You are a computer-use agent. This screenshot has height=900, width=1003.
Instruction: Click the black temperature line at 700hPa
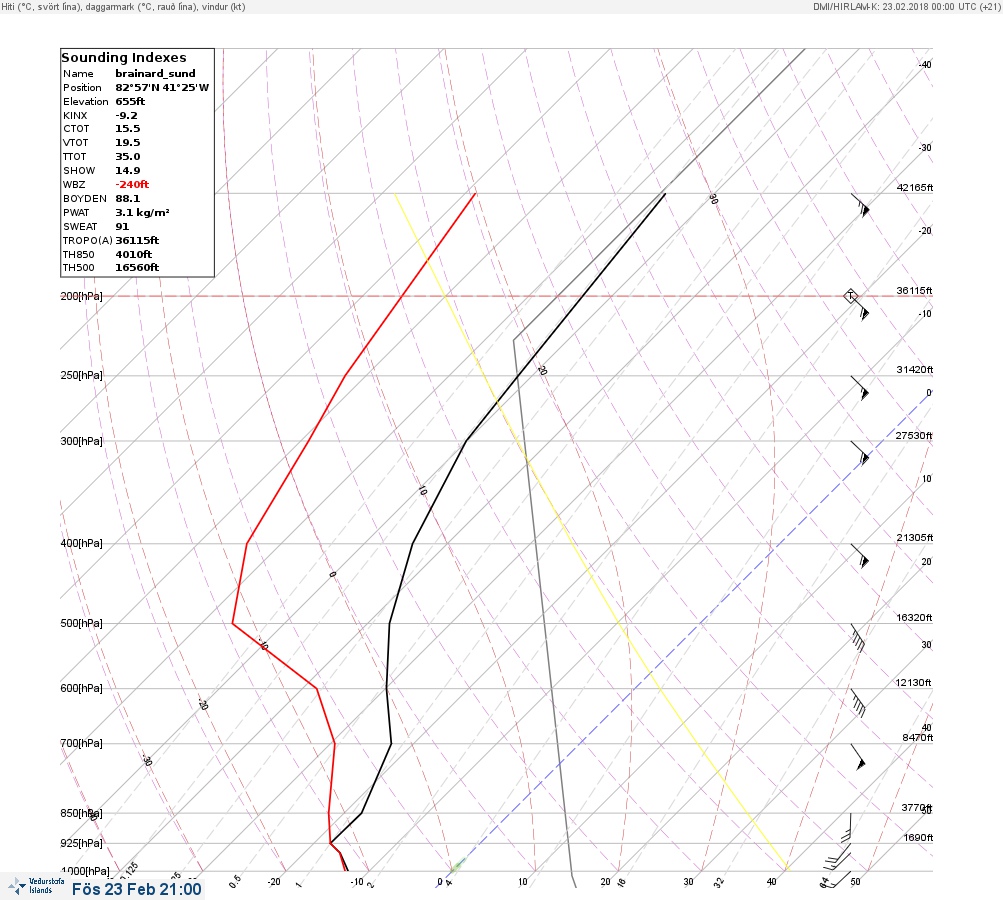click(391, 743)
